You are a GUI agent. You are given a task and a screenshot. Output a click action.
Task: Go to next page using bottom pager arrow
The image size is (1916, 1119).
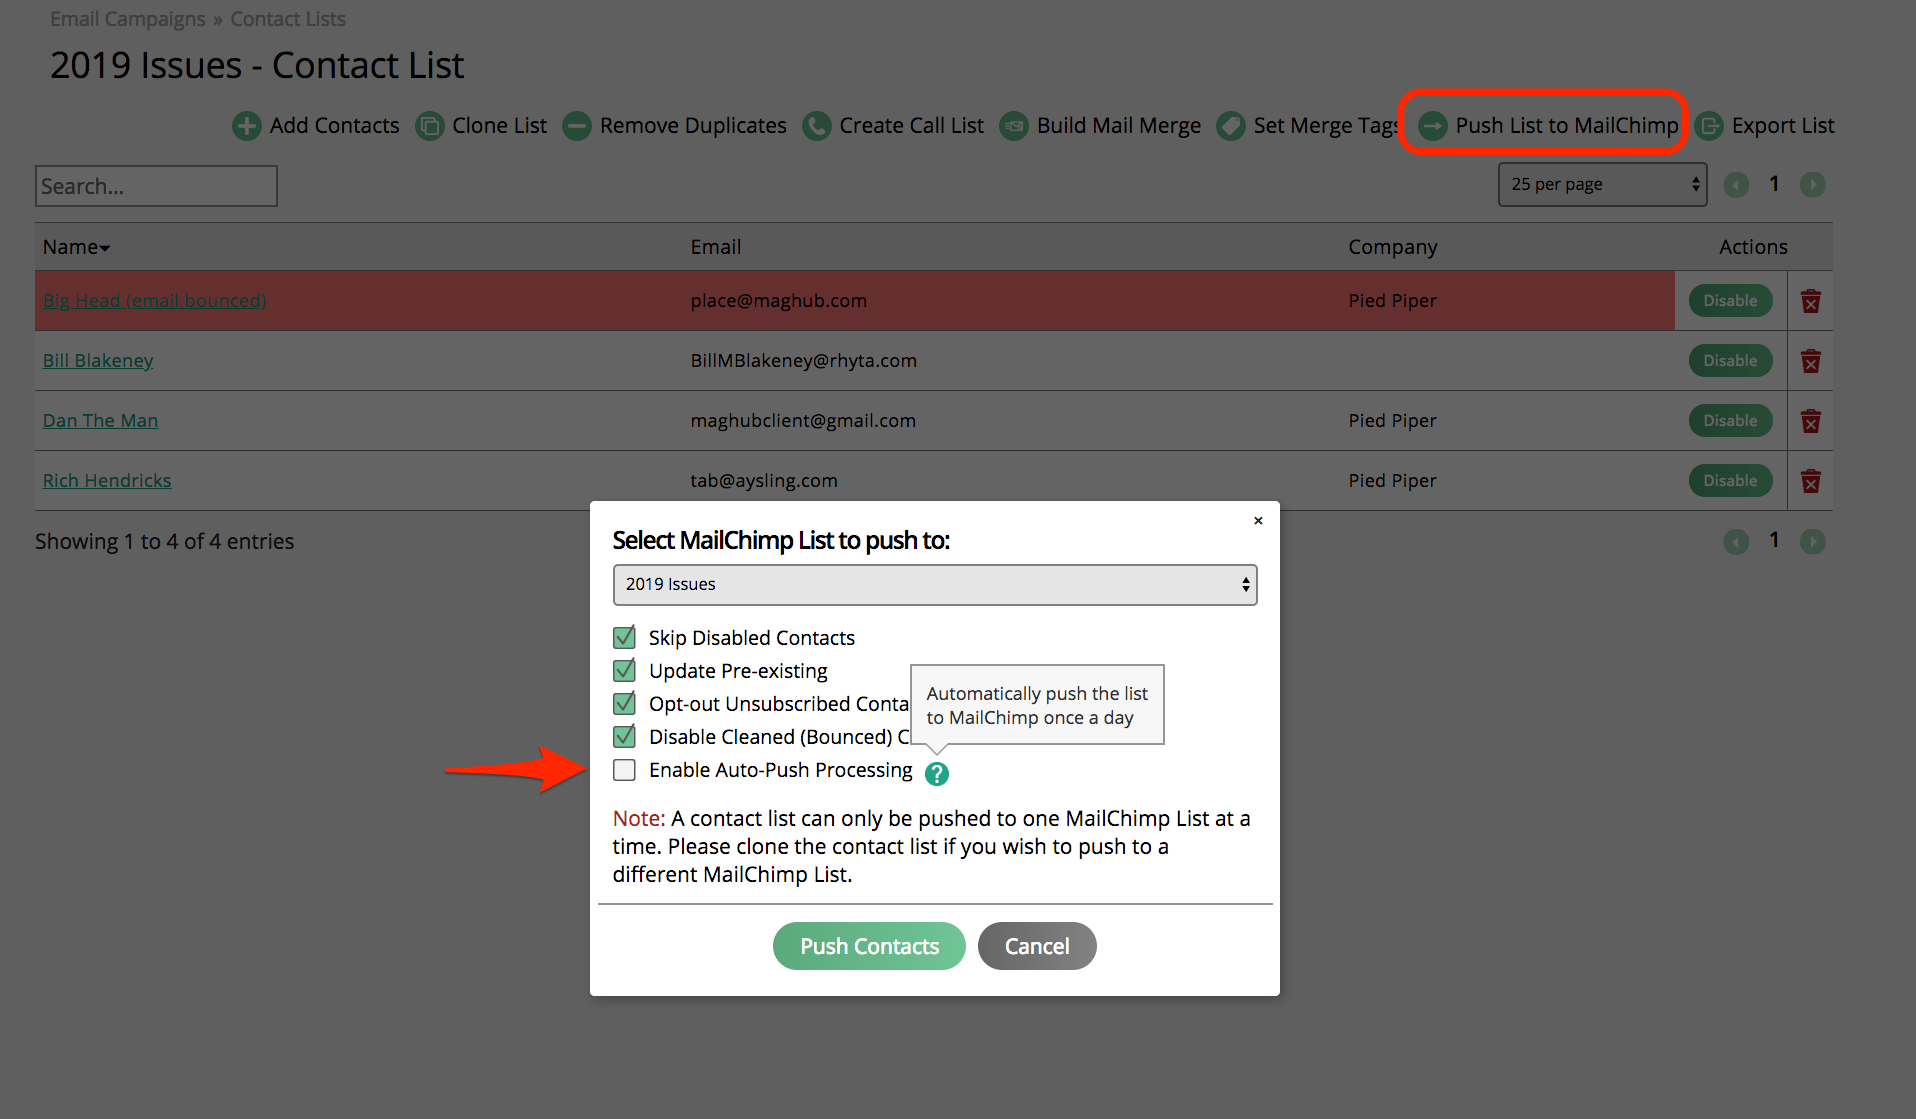[1813, 542]
